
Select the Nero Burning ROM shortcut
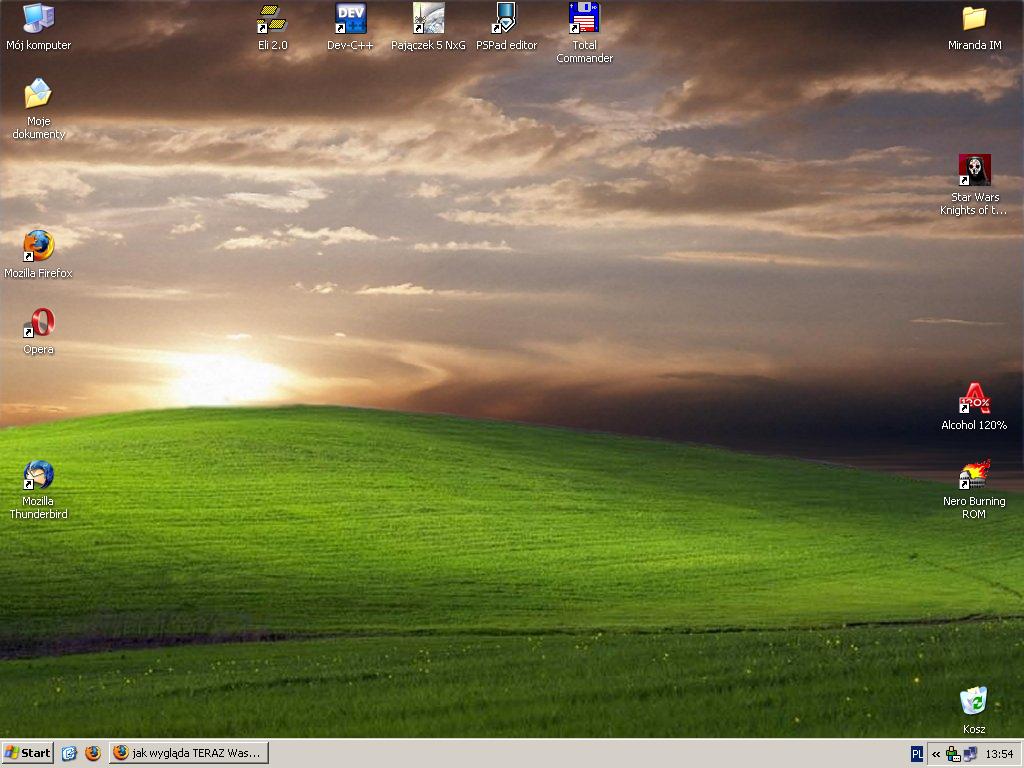pos(974,489)
